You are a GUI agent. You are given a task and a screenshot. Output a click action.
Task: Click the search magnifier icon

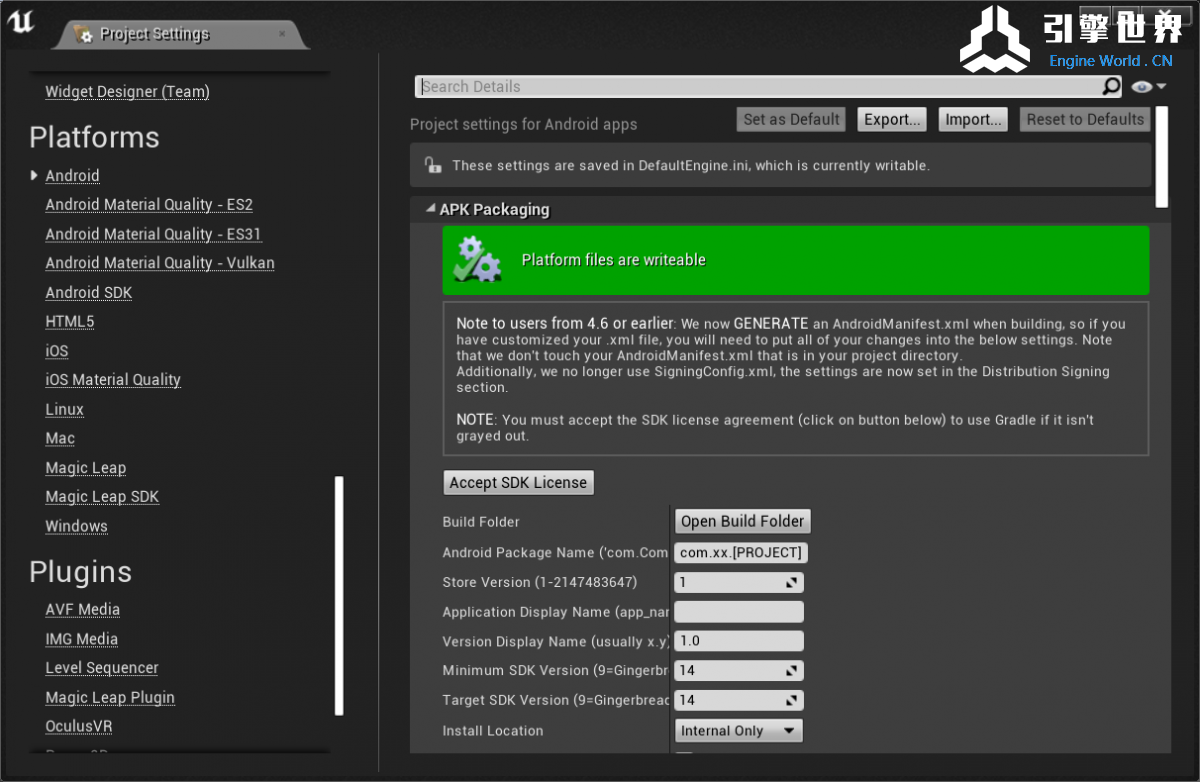click(x=1111, y=87)
